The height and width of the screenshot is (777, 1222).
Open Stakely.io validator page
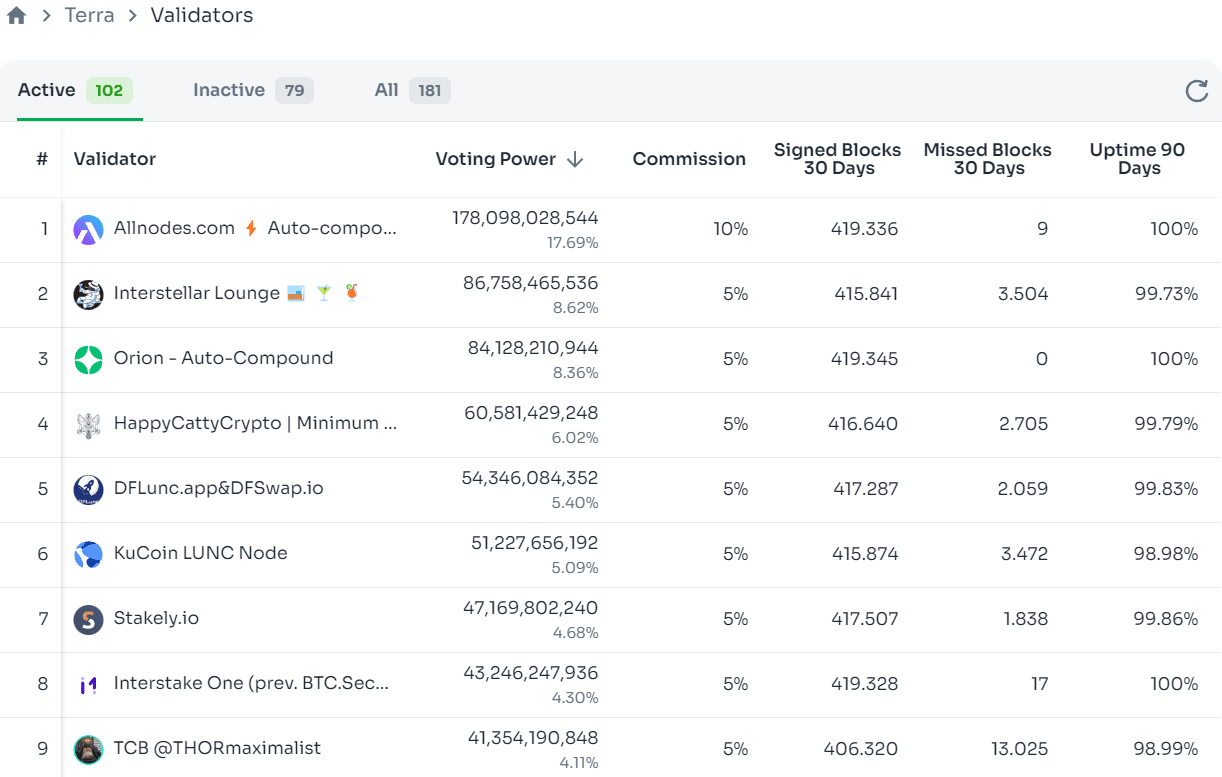pyautogui.click(x=156, y=618)
